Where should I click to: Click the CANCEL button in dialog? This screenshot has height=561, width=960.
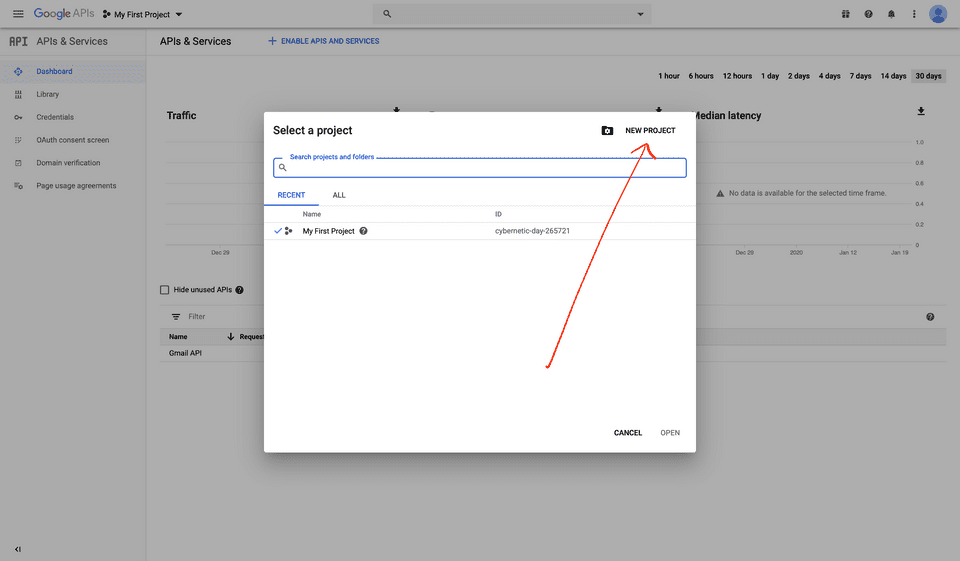point(628,432)
